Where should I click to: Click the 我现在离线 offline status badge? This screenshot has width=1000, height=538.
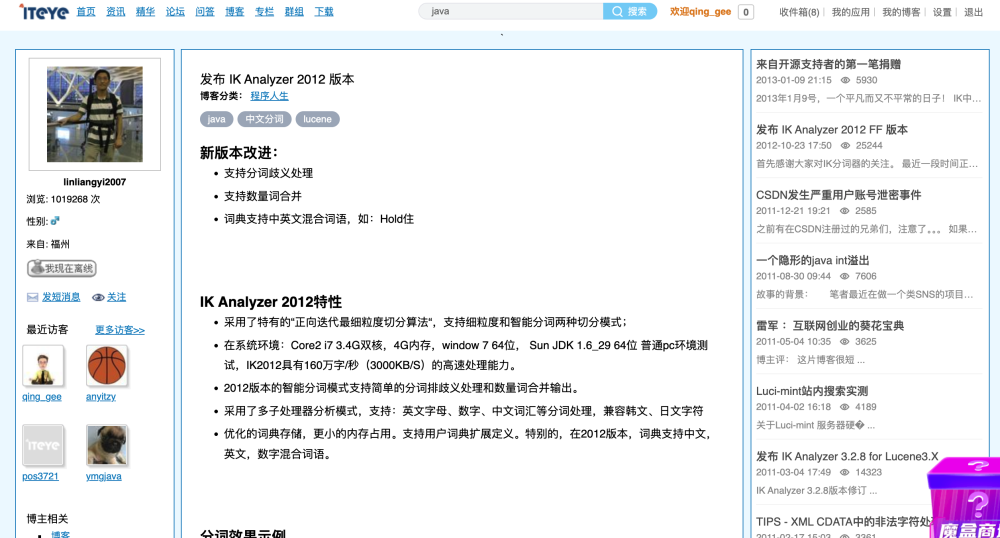[62, 268]
